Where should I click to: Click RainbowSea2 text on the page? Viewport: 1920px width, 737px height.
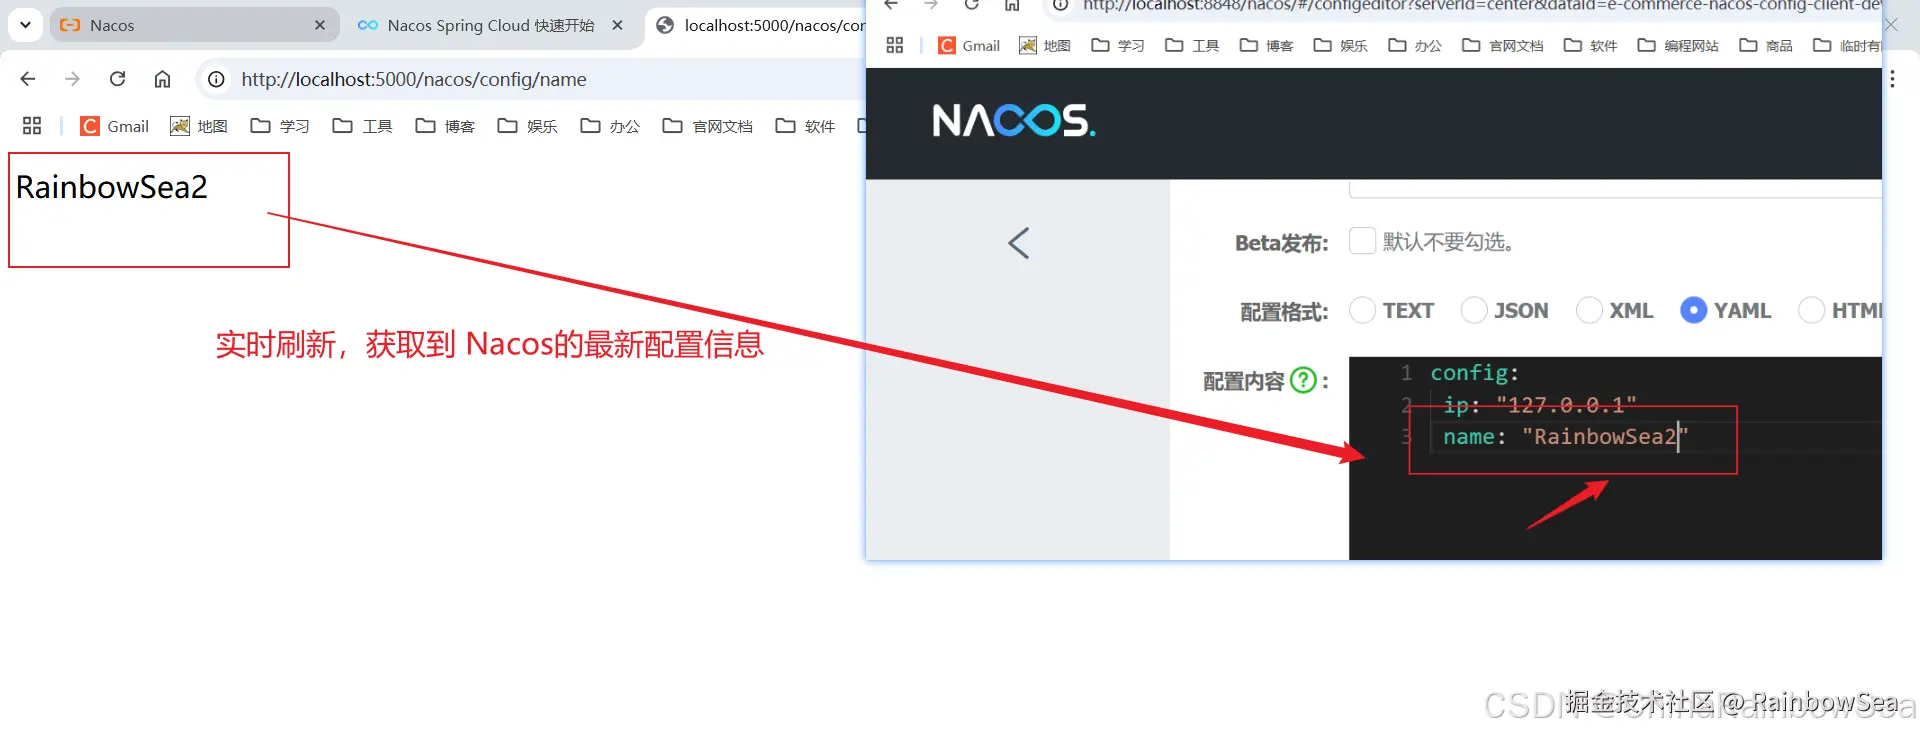112,187
